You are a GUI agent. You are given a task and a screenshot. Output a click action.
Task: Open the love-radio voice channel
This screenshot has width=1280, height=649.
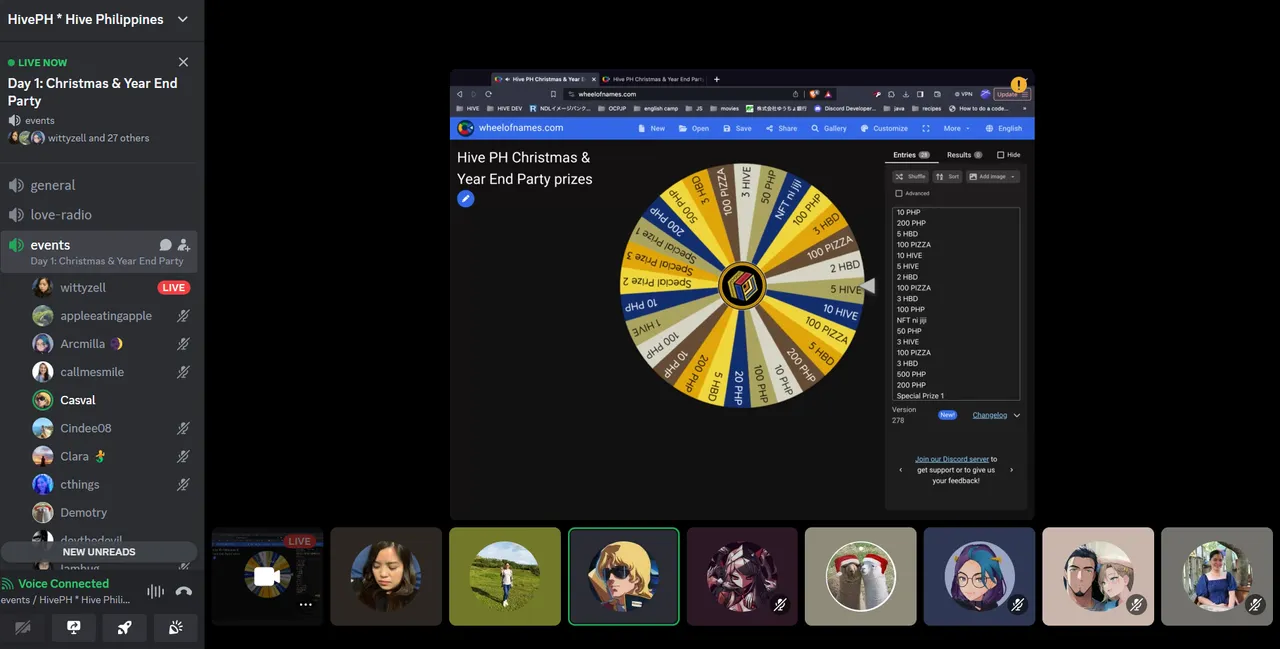pos(61,215)
